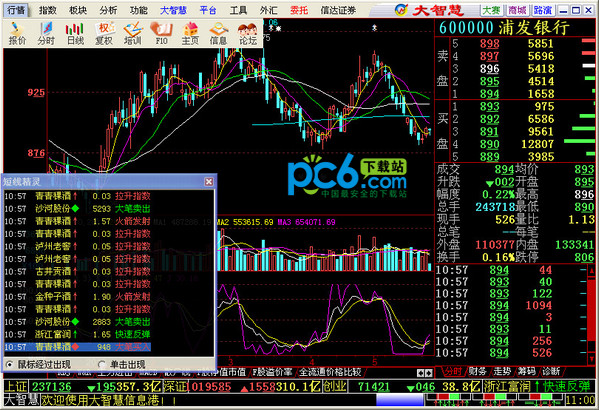The image size is (599, 410).
Task: Select the 青青稞酒 1.57 火箭发射 row
Action: click(x=78, y=221)
